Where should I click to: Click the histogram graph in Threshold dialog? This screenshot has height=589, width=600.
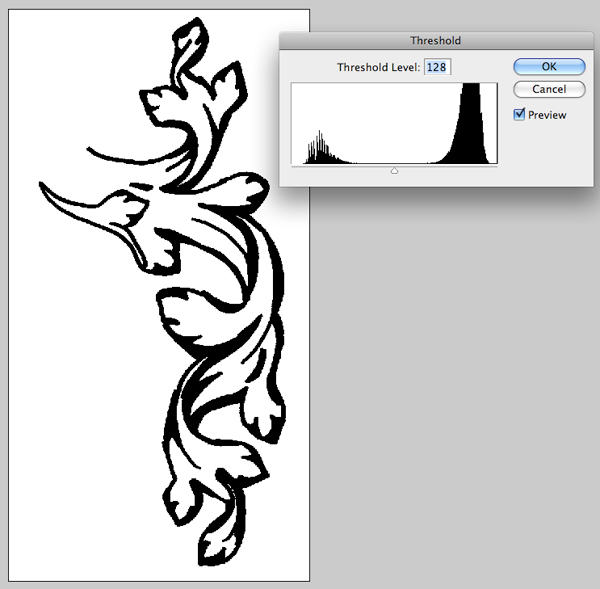(x=394, y=123)
